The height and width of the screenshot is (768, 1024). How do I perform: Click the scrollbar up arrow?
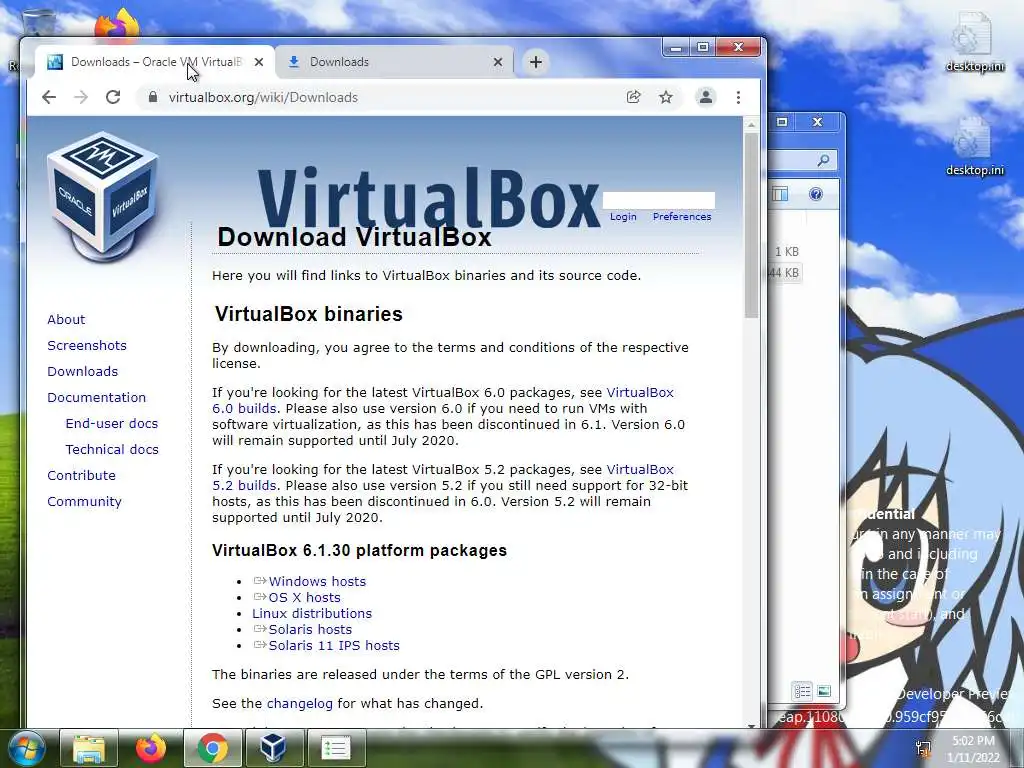coord(751,124)
